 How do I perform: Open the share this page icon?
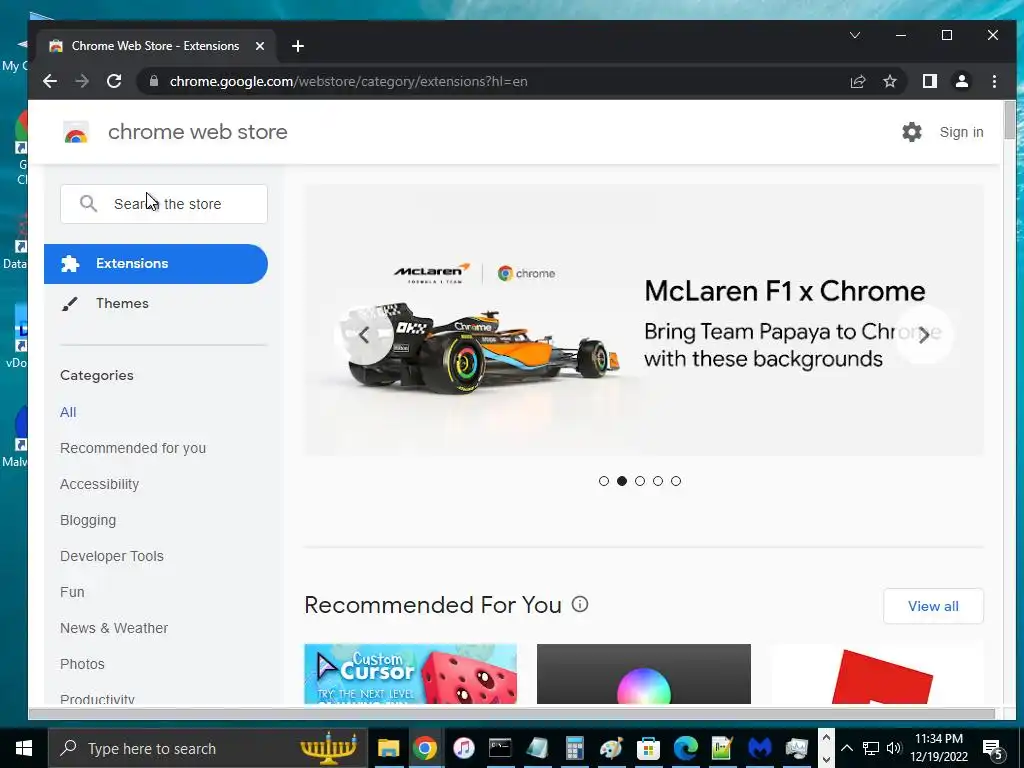click(x=857, y=81)
